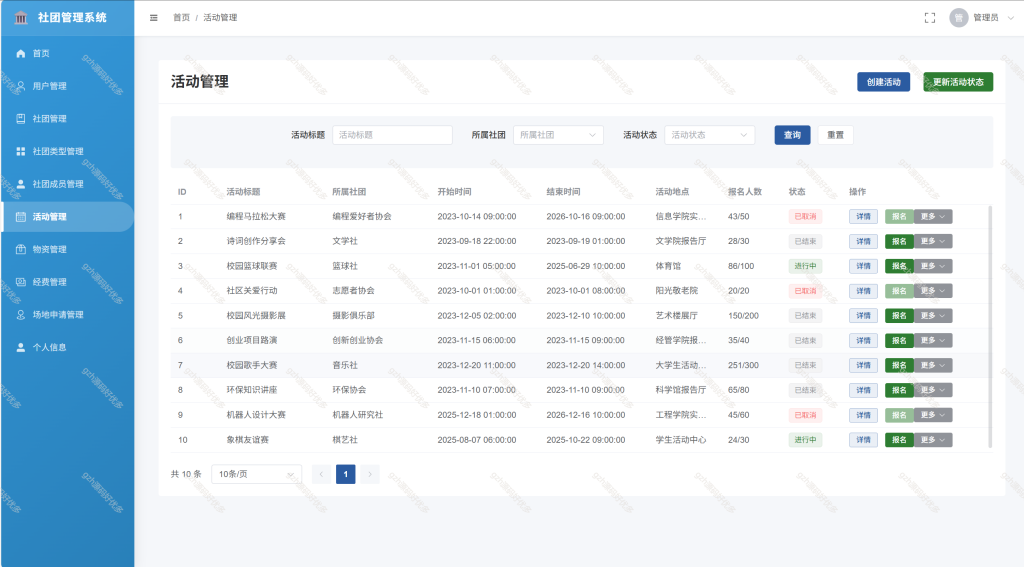Click the 社团管理系统 building logo icon
The image size is (1024, 567).
click(x=21, y=18)
